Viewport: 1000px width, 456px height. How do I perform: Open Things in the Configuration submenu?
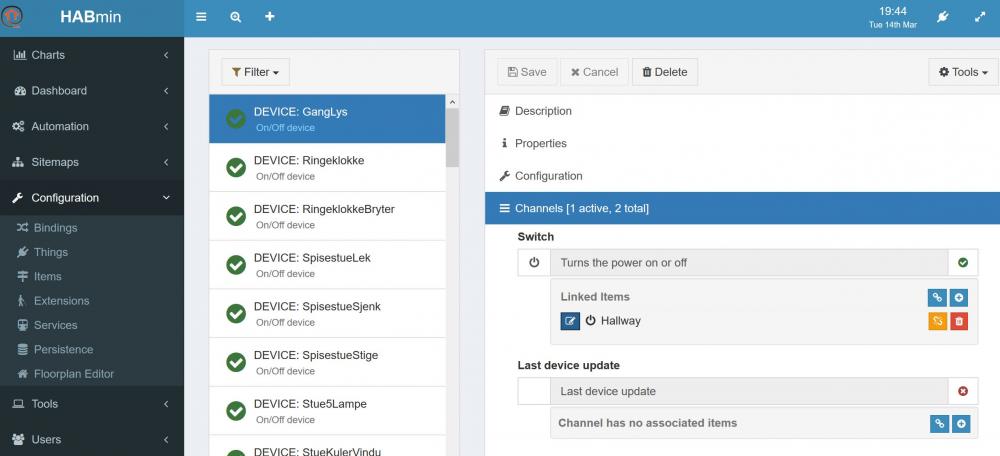pos(51,252)
